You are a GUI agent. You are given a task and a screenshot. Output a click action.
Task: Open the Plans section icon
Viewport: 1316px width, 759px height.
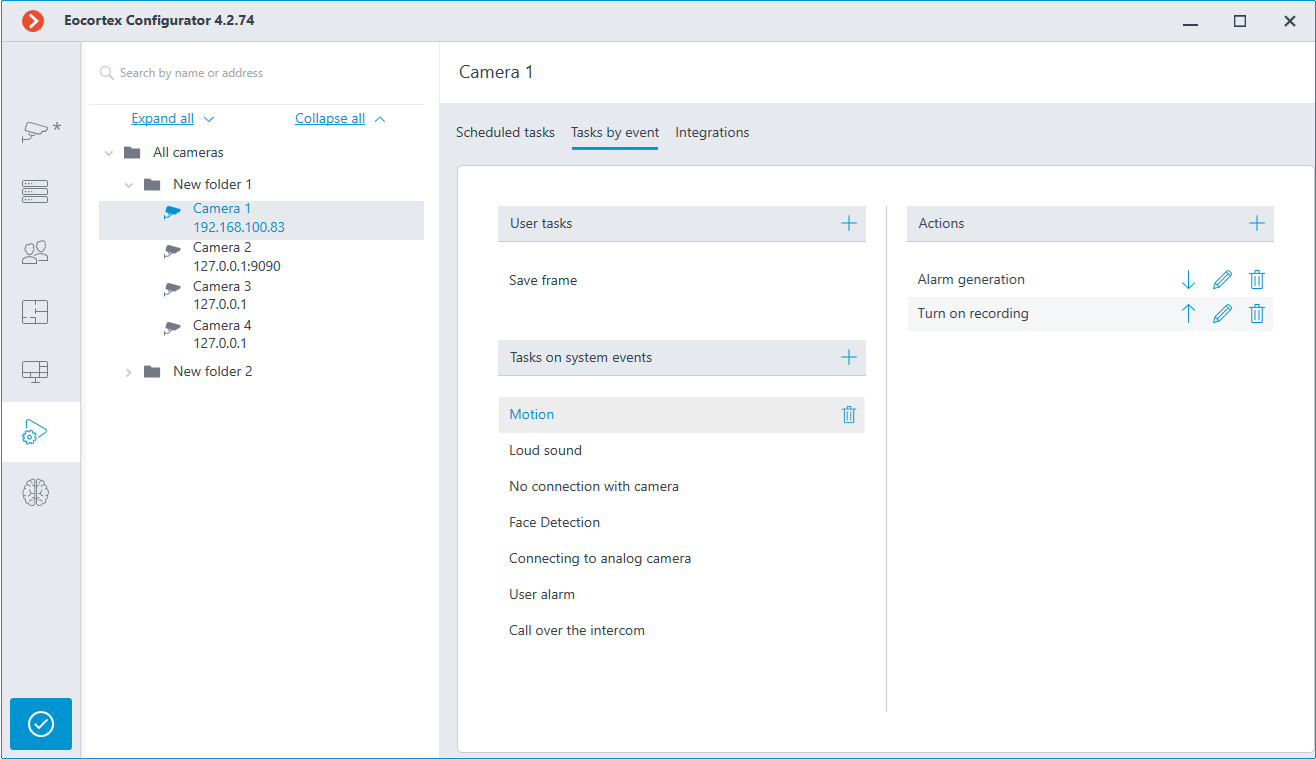point(35,312)
